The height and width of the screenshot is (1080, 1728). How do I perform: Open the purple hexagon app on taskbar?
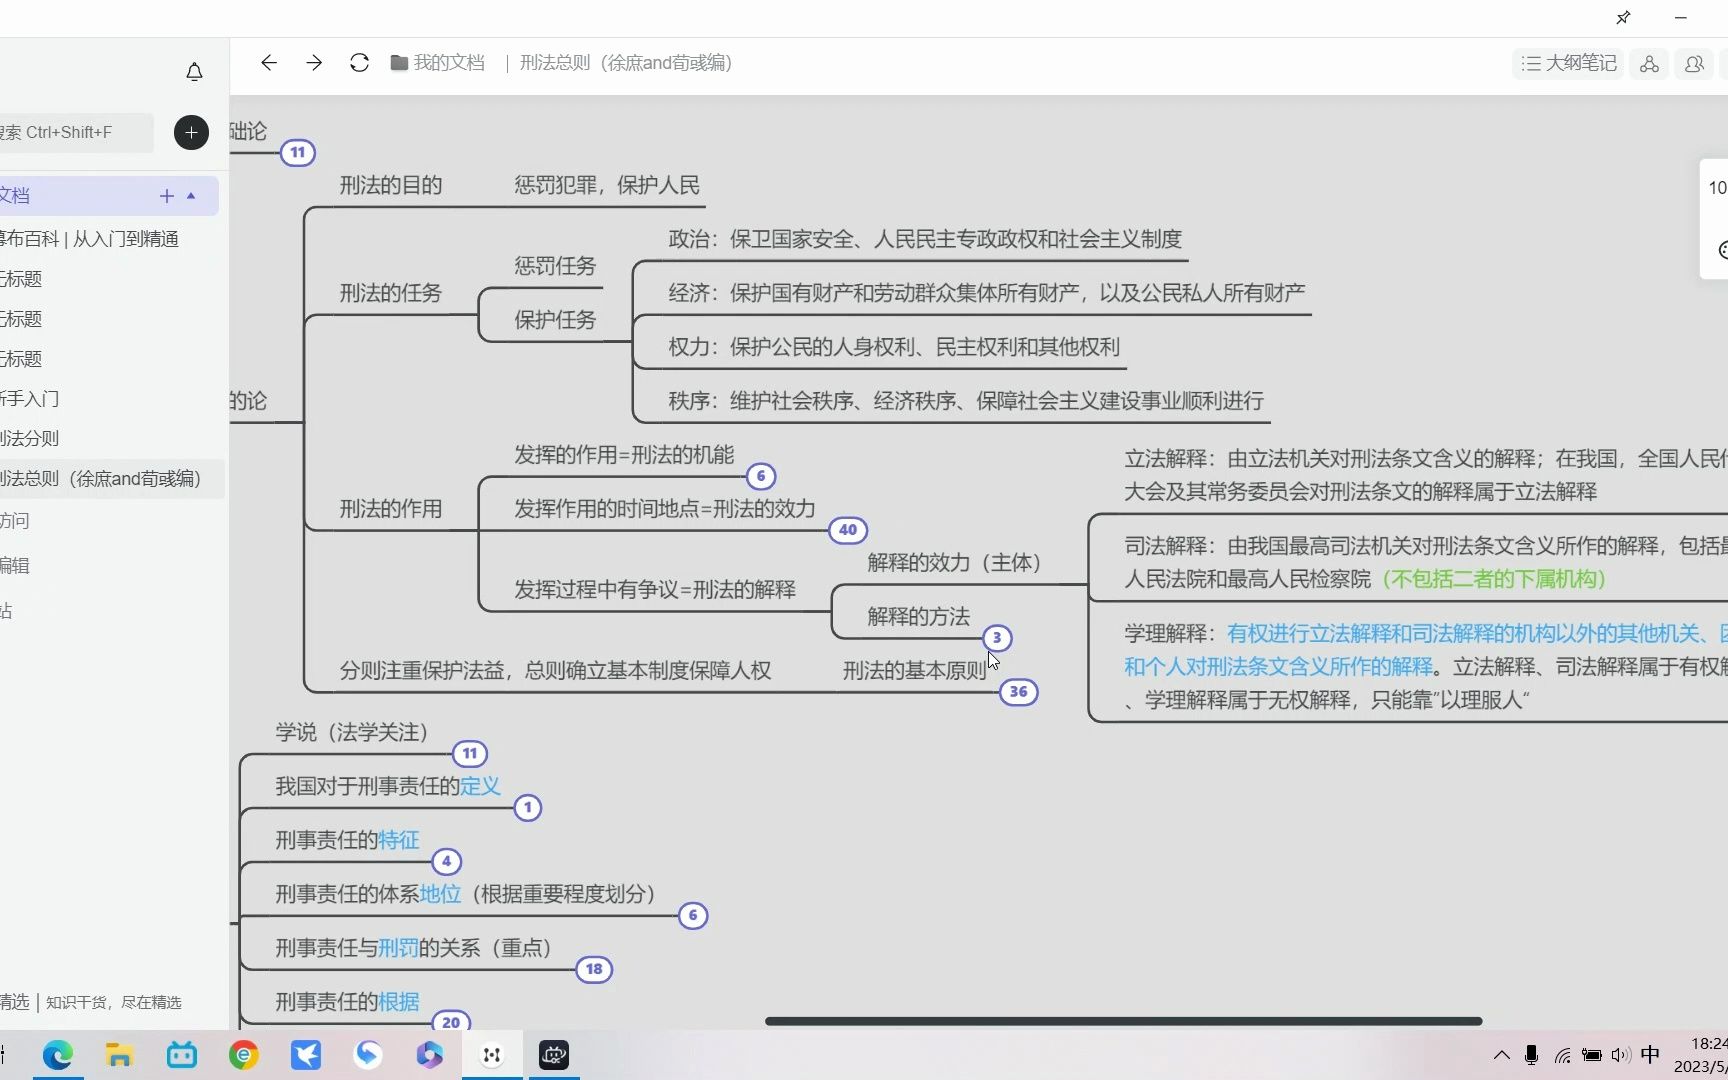point(430,1055)
